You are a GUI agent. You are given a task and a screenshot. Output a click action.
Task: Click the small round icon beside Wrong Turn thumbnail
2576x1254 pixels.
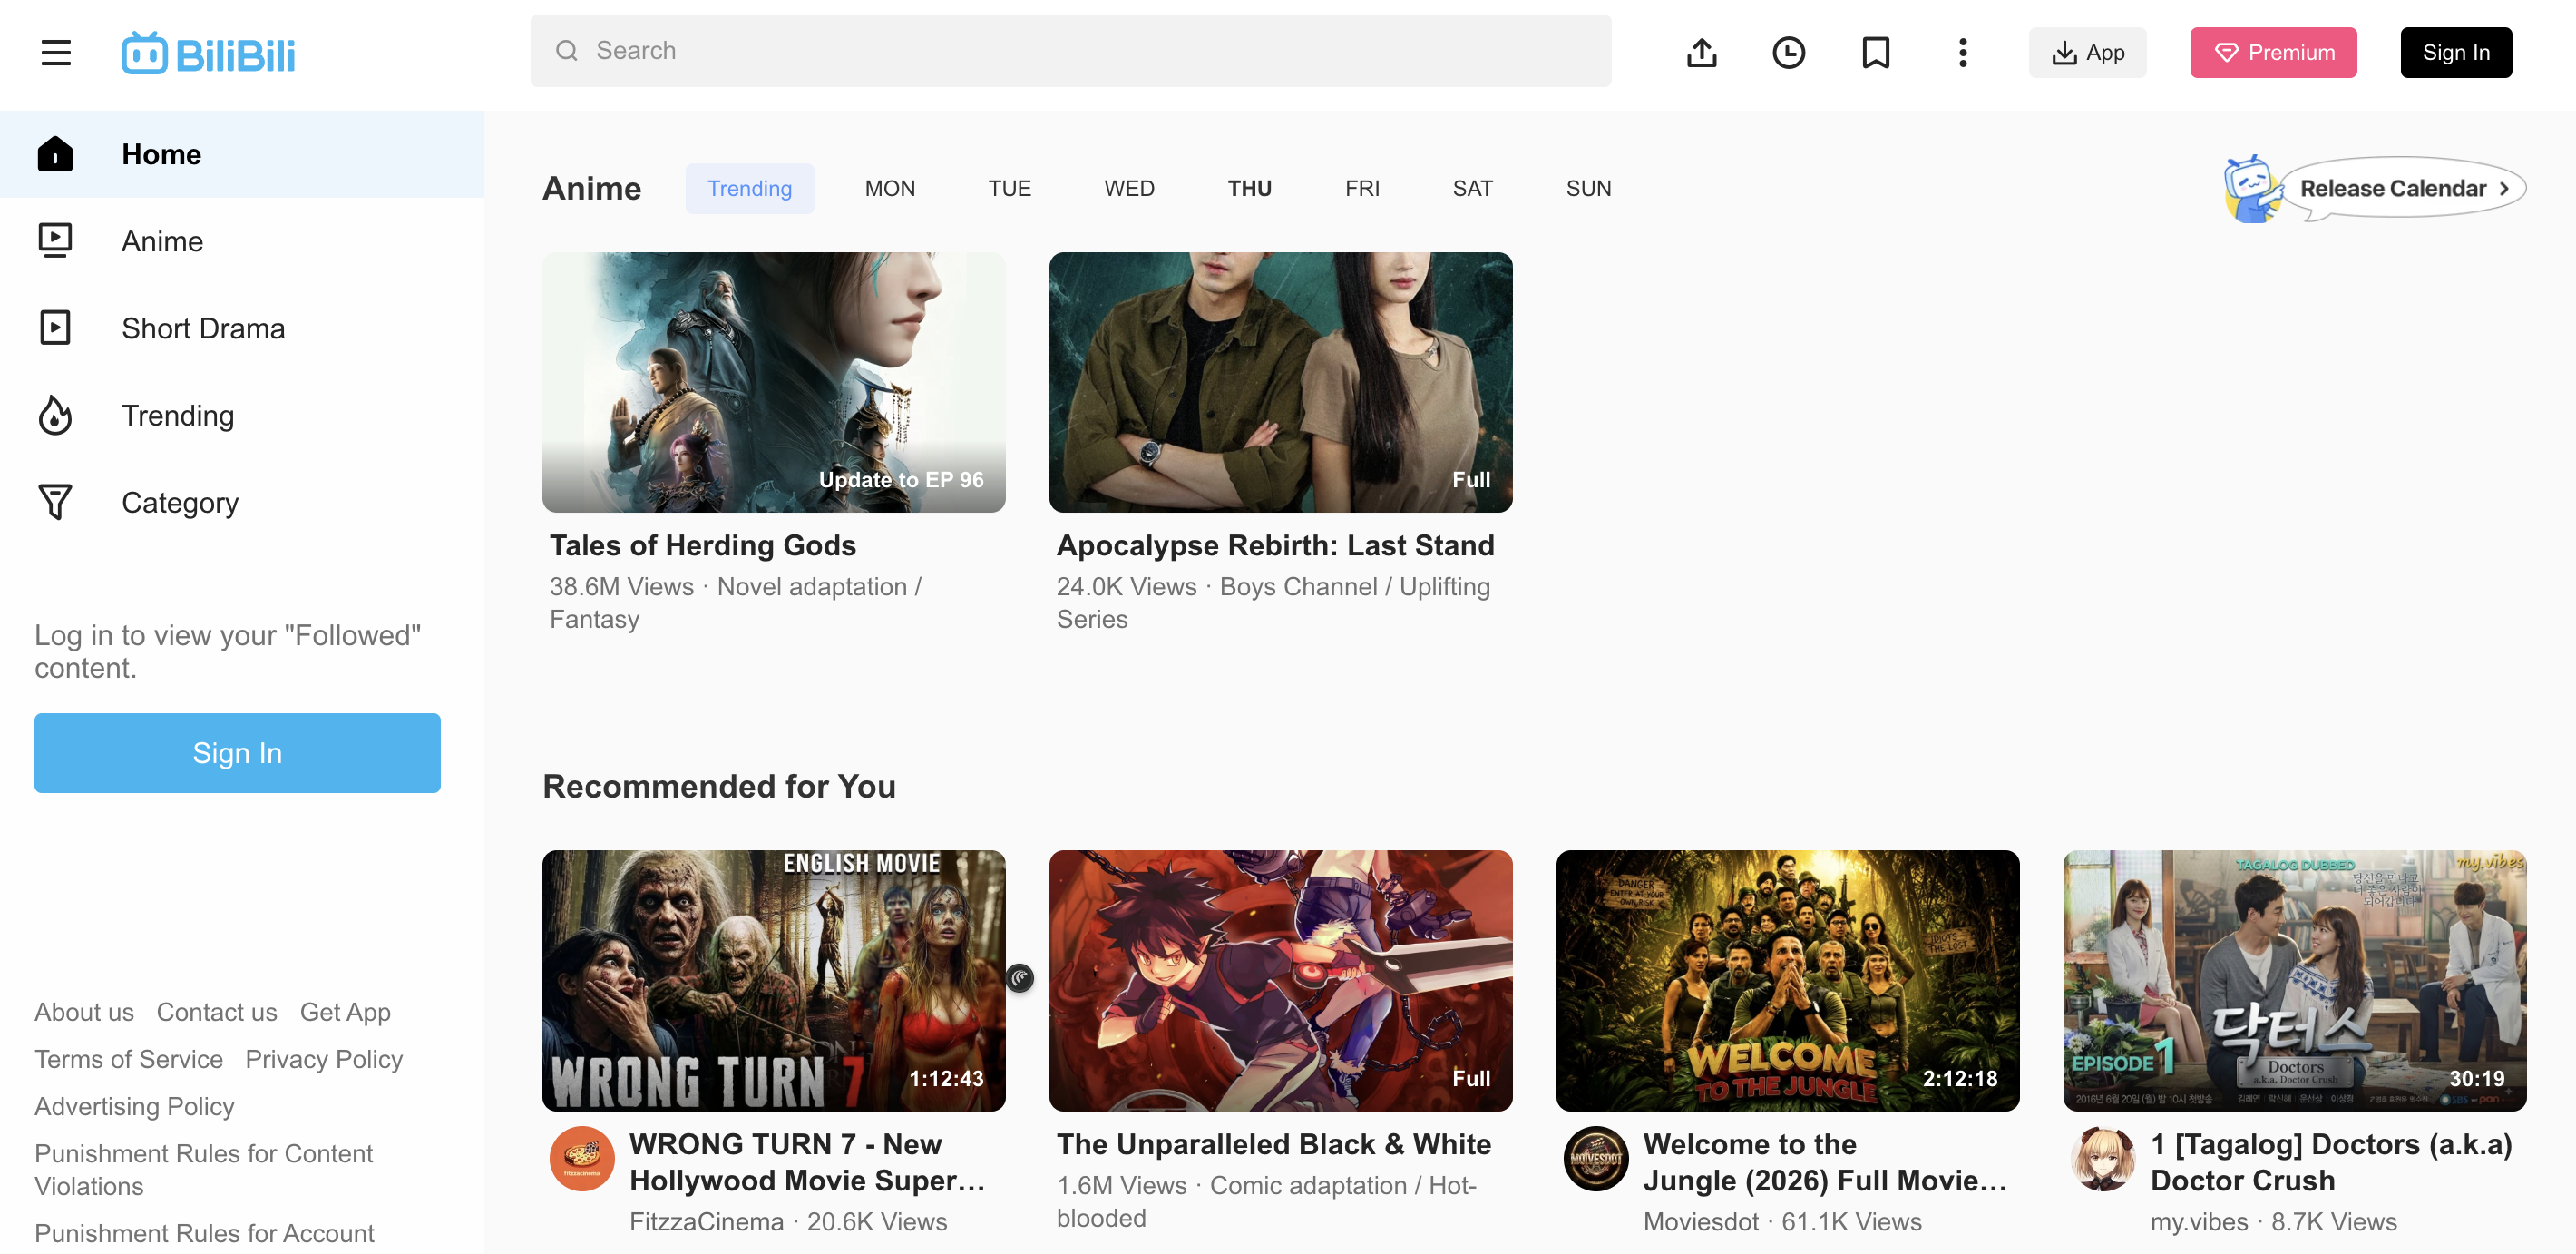click(1019, 977)
